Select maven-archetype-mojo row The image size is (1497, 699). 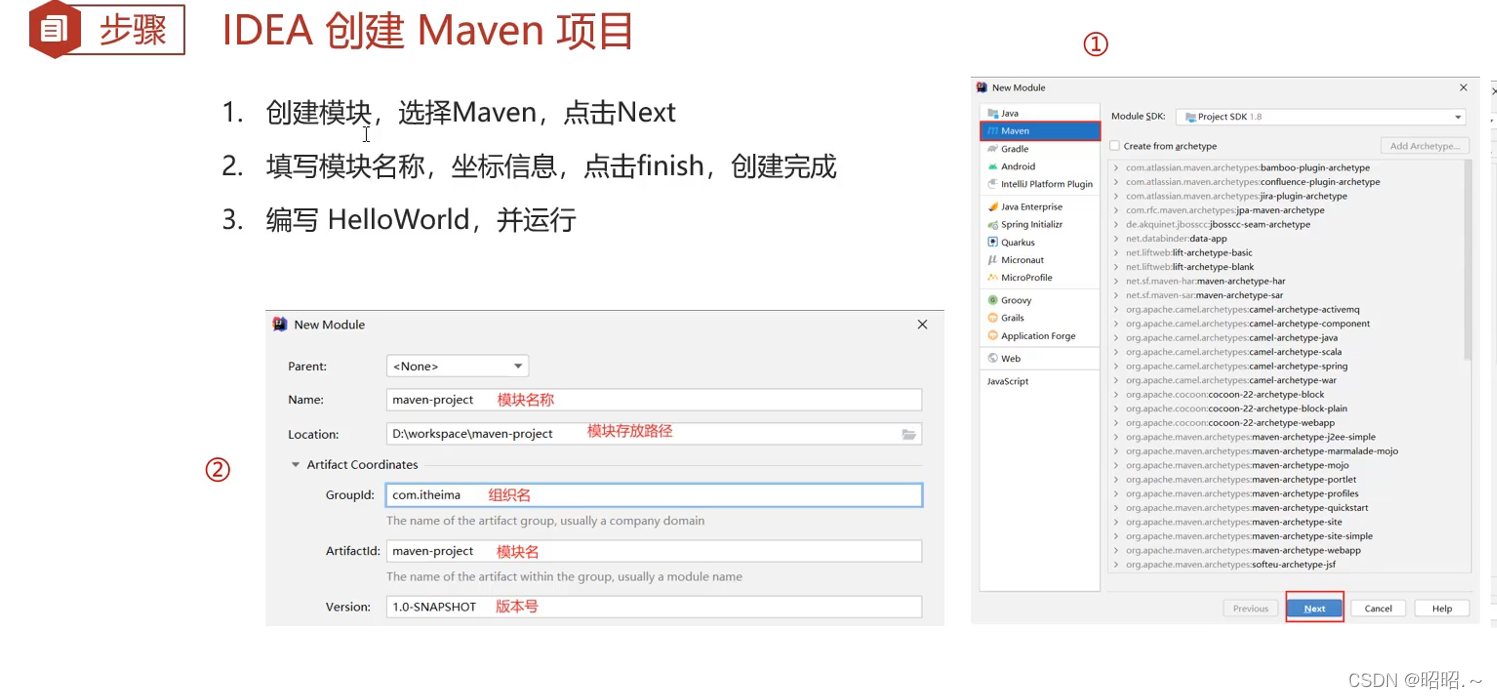click(x=1285, y=465)
